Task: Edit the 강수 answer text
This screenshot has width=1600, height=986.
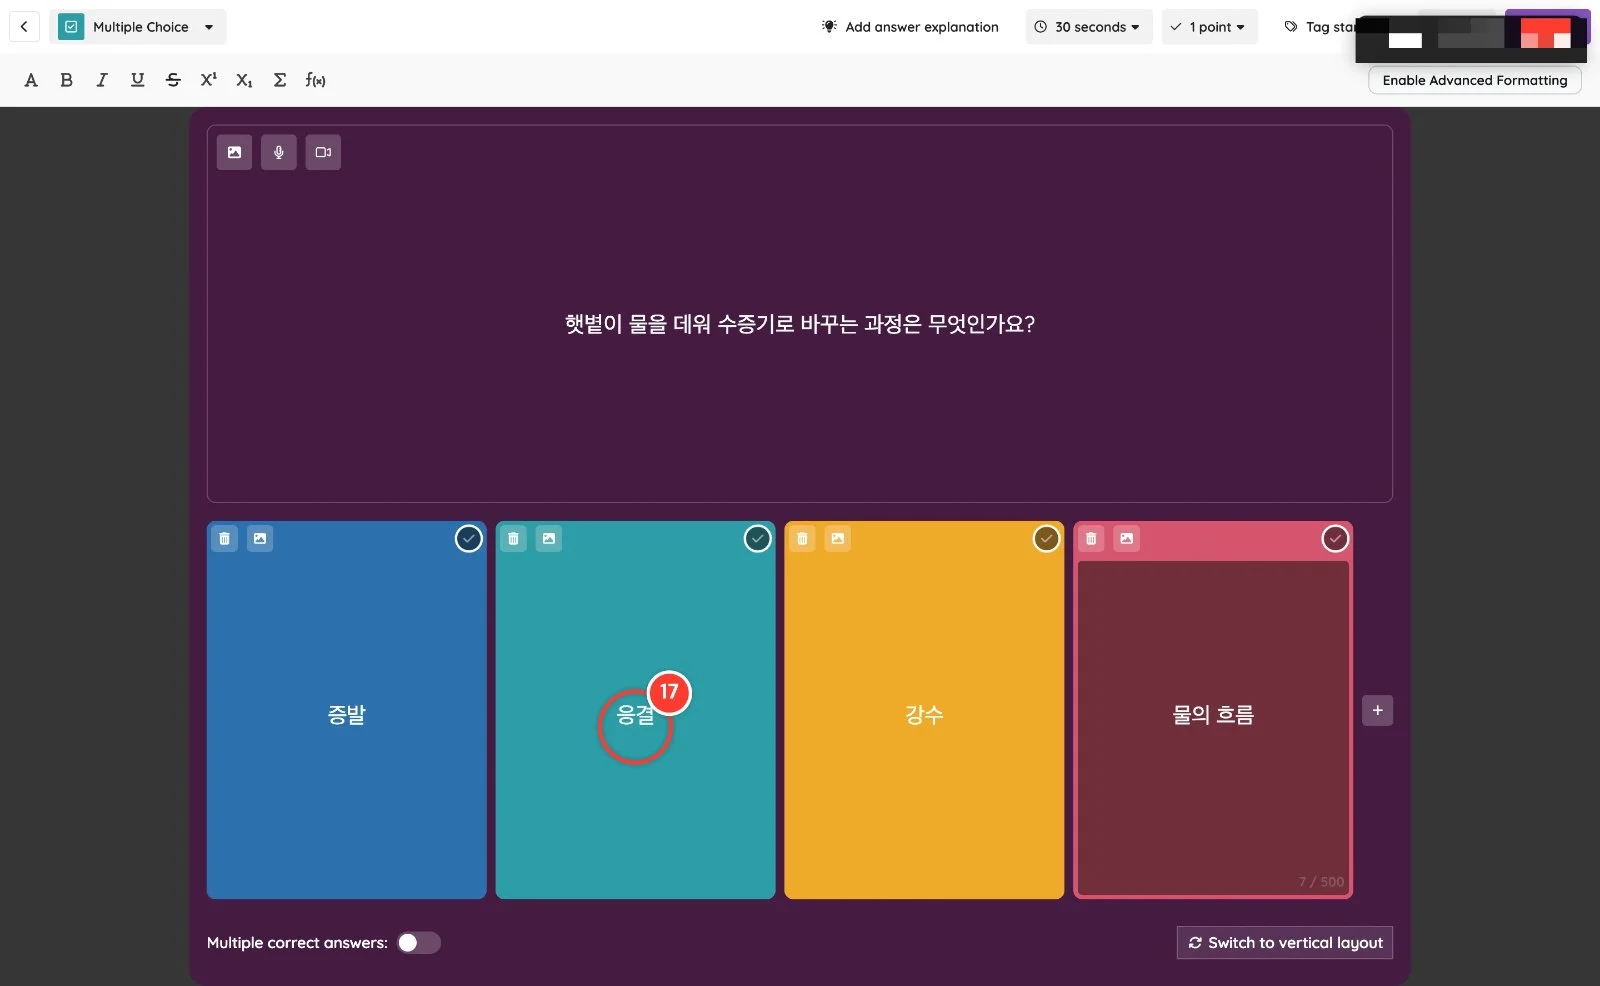Action: [x=924, y=715]
